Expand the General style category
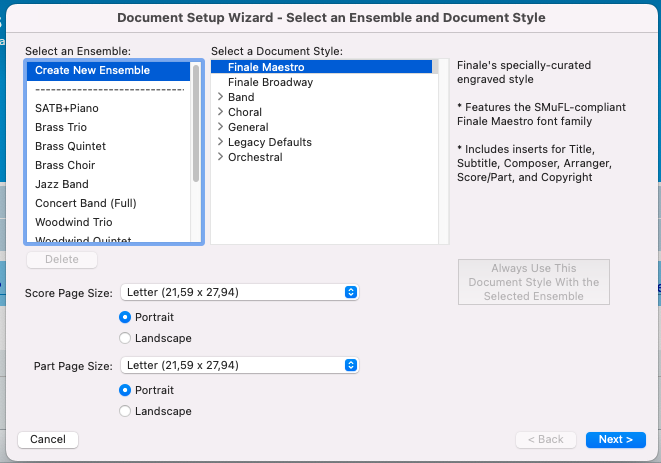This screenshot has width=661, height=463. pos(220,127)
